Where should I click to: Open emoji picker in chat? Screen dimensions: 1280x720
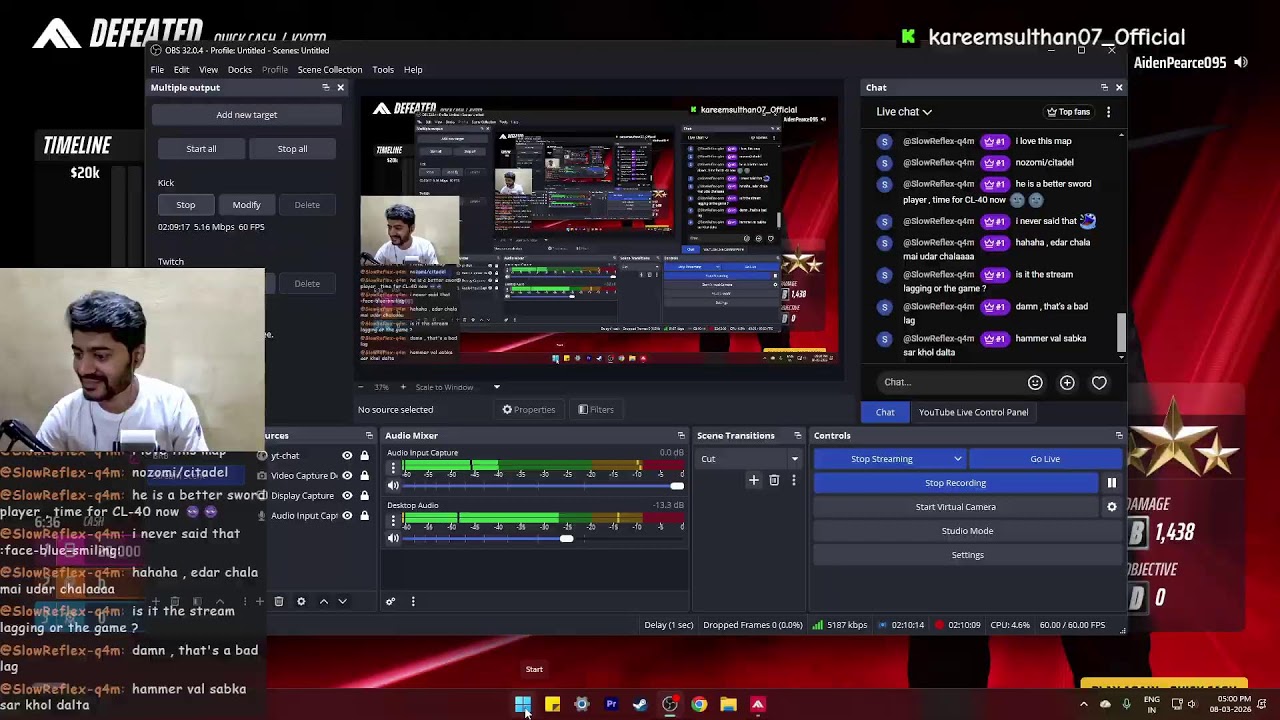coord(1035,382)
